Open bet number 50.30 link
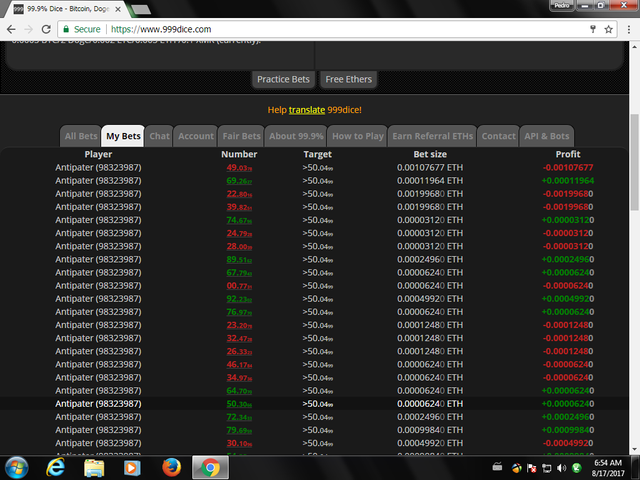Screen dimensions: 640x480 239,404
